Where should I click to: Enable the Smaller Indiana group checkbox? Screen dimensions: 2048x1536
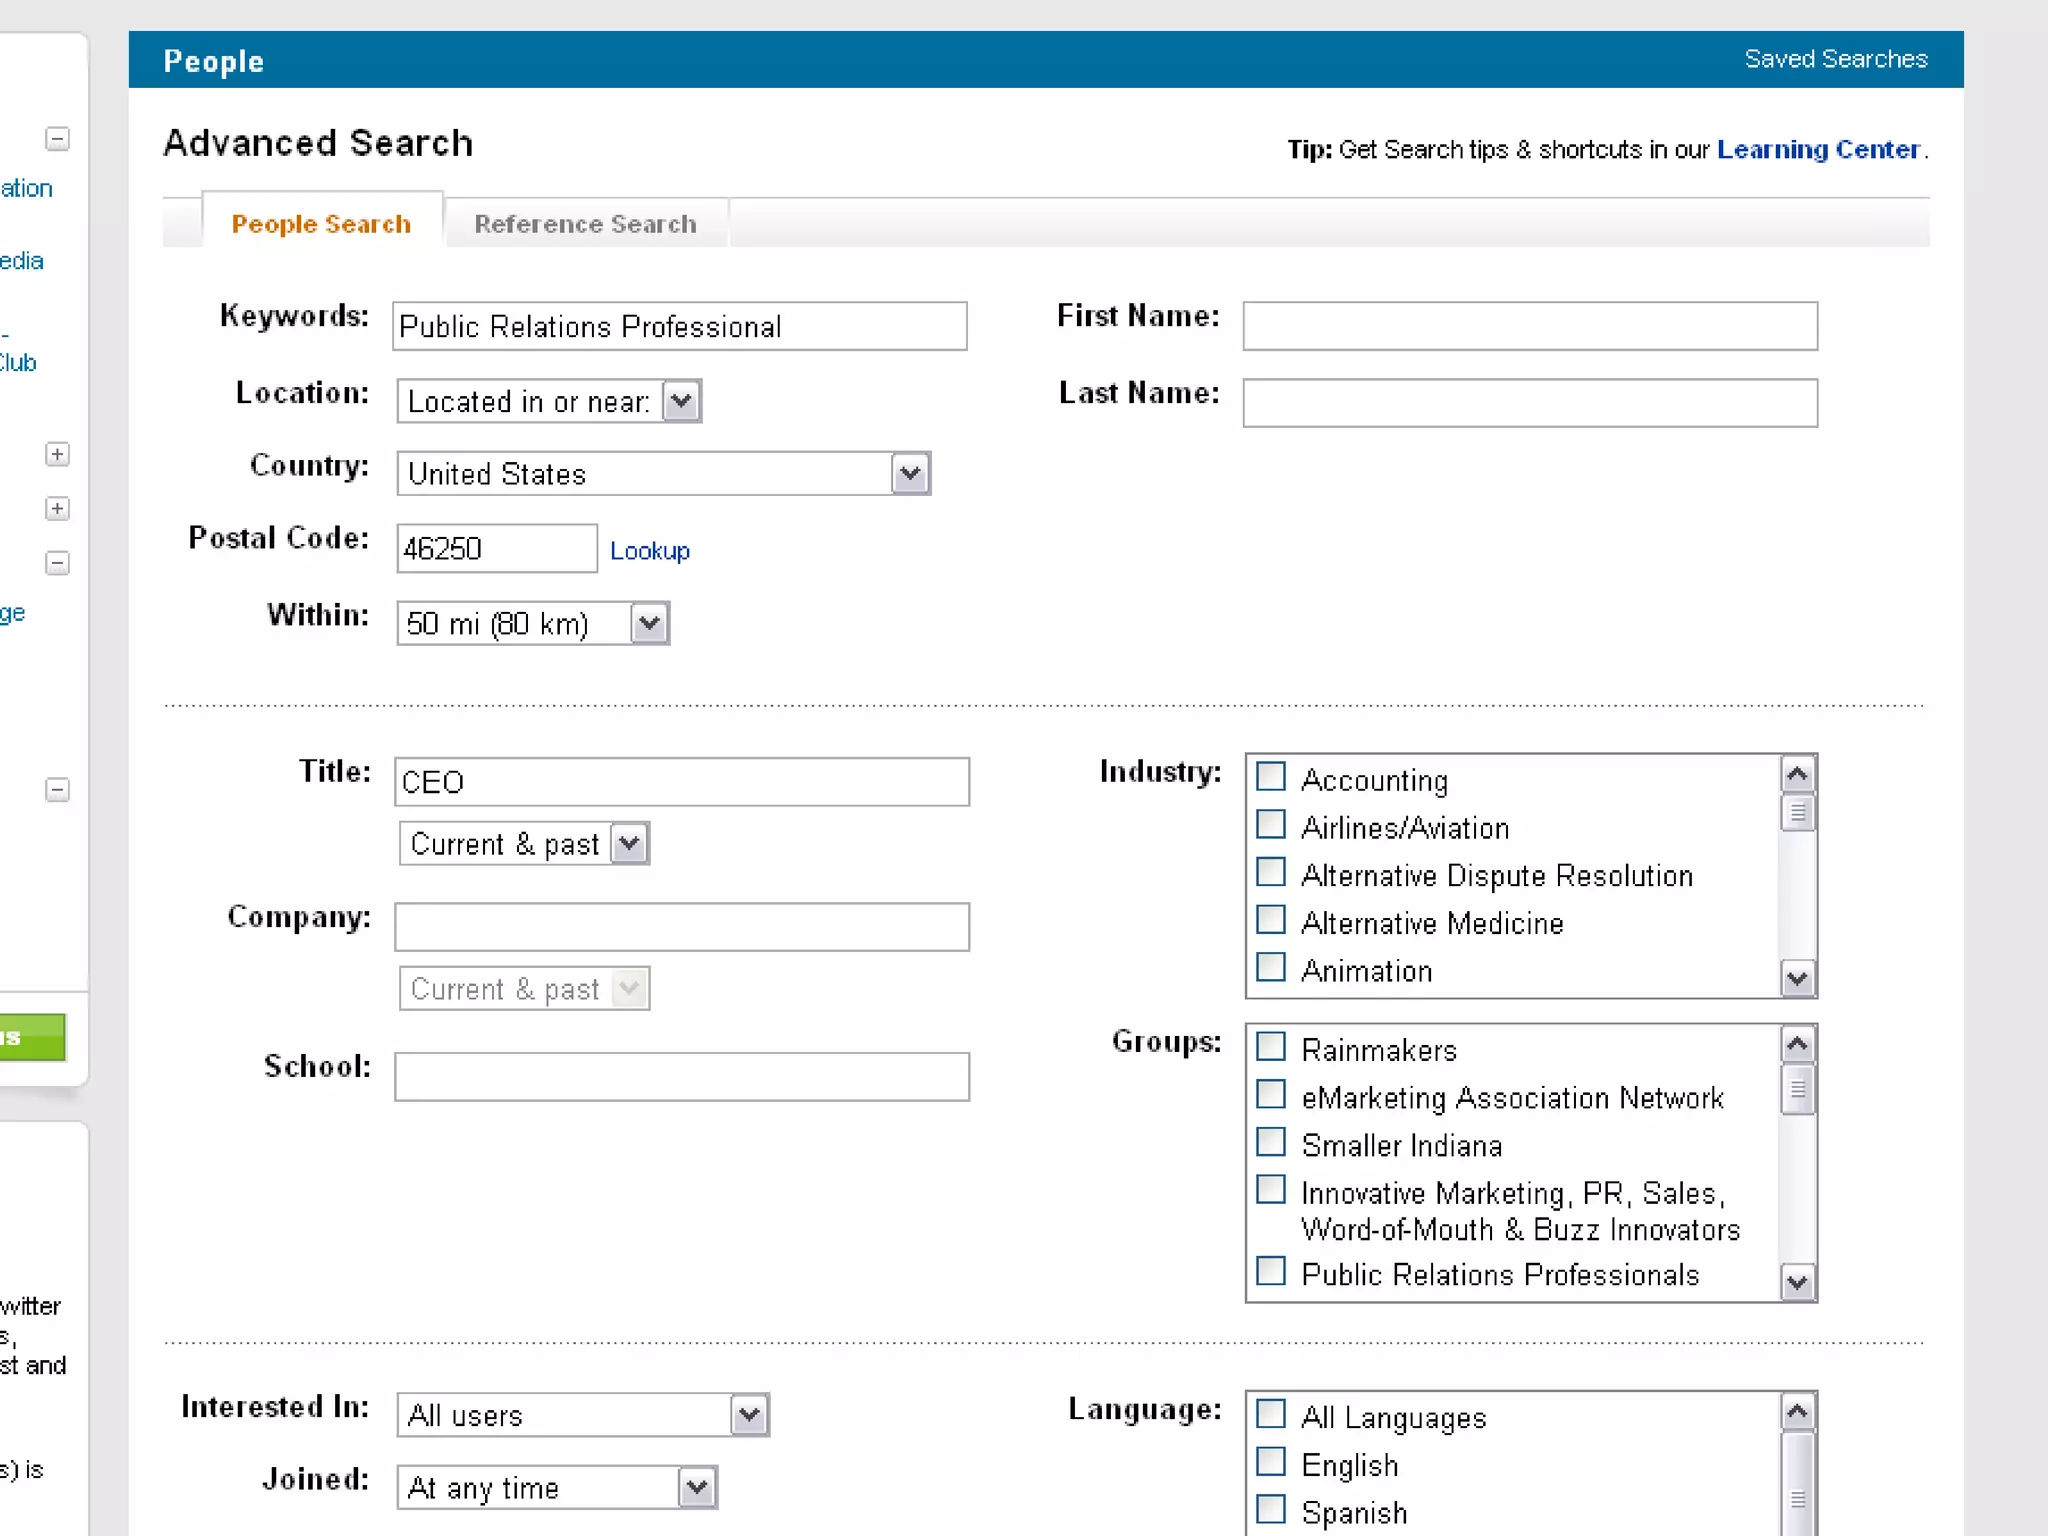coord(1270,1142)
